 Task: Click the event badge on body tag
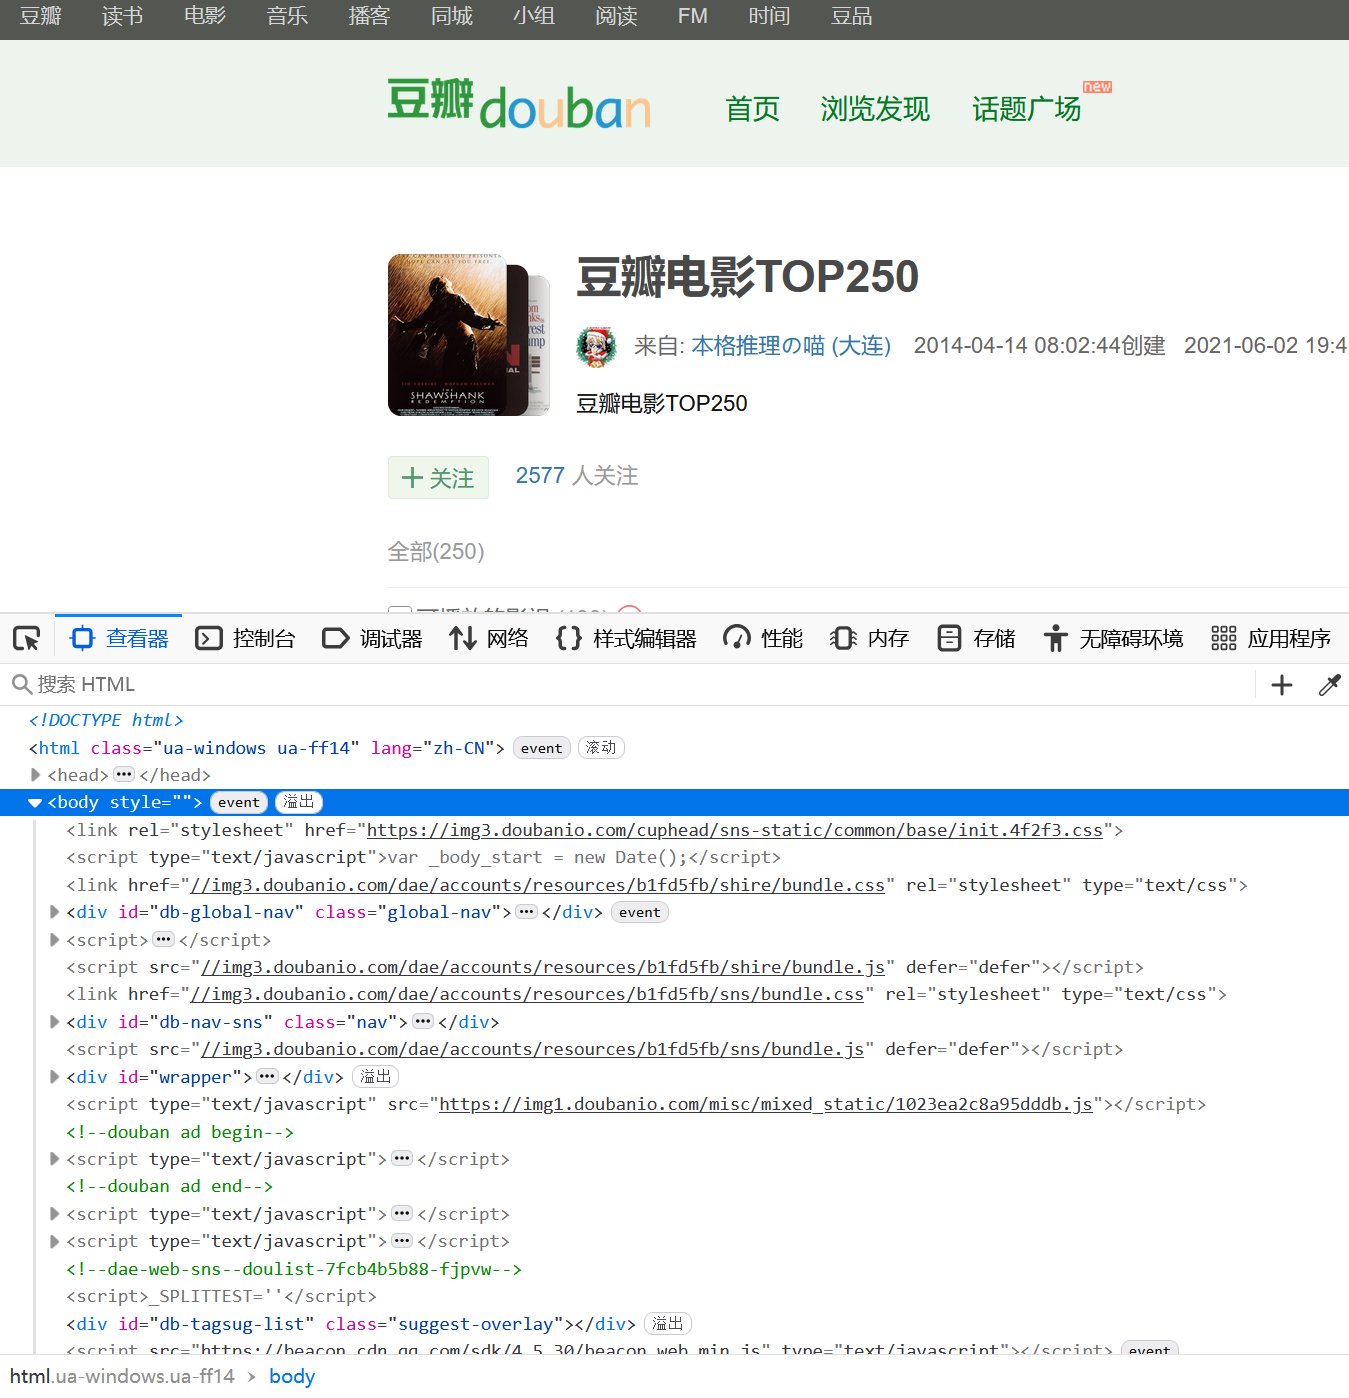tap(239, 803)
